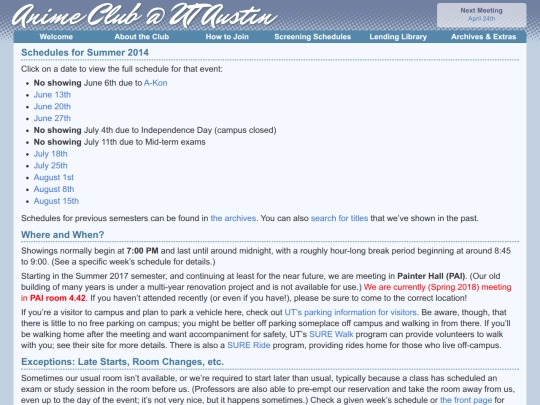Viewport: 540px width, 405px height.
Task: Click the Painter Hall (PAI) text
Action: pyautogui.click(x=431, y=276)
